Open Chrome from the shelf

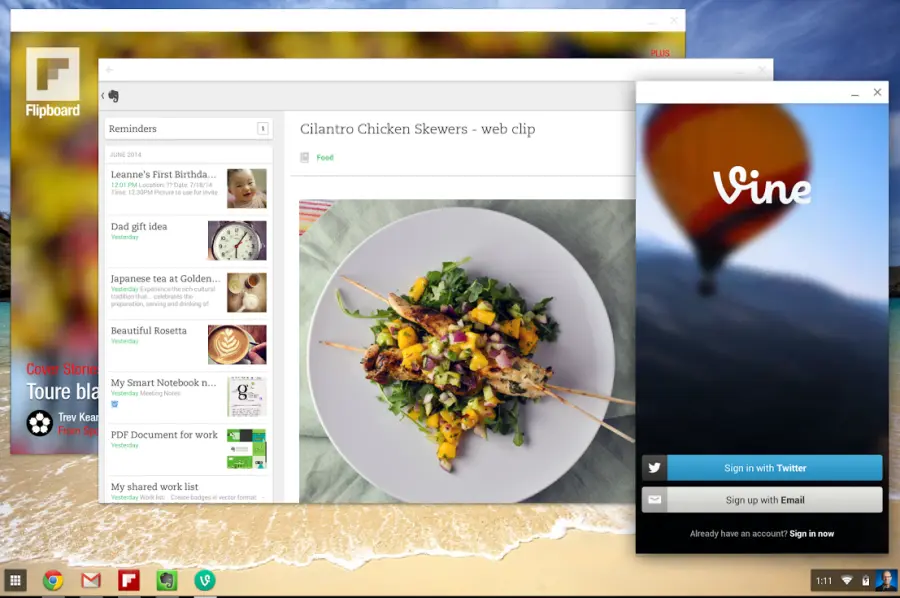pos(51,580)
